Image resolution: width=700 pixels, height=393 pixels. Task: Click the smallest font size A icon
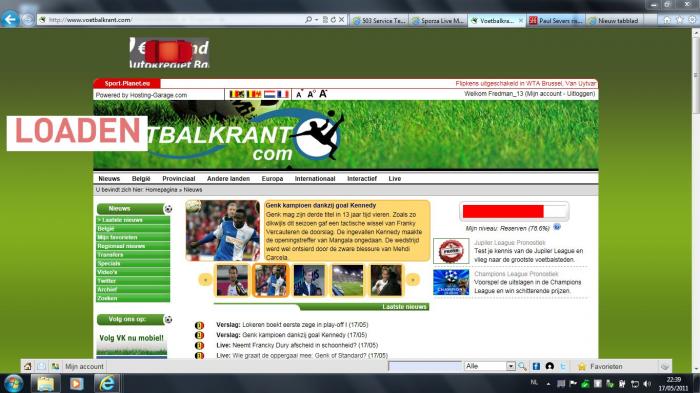tap(299, 95)
